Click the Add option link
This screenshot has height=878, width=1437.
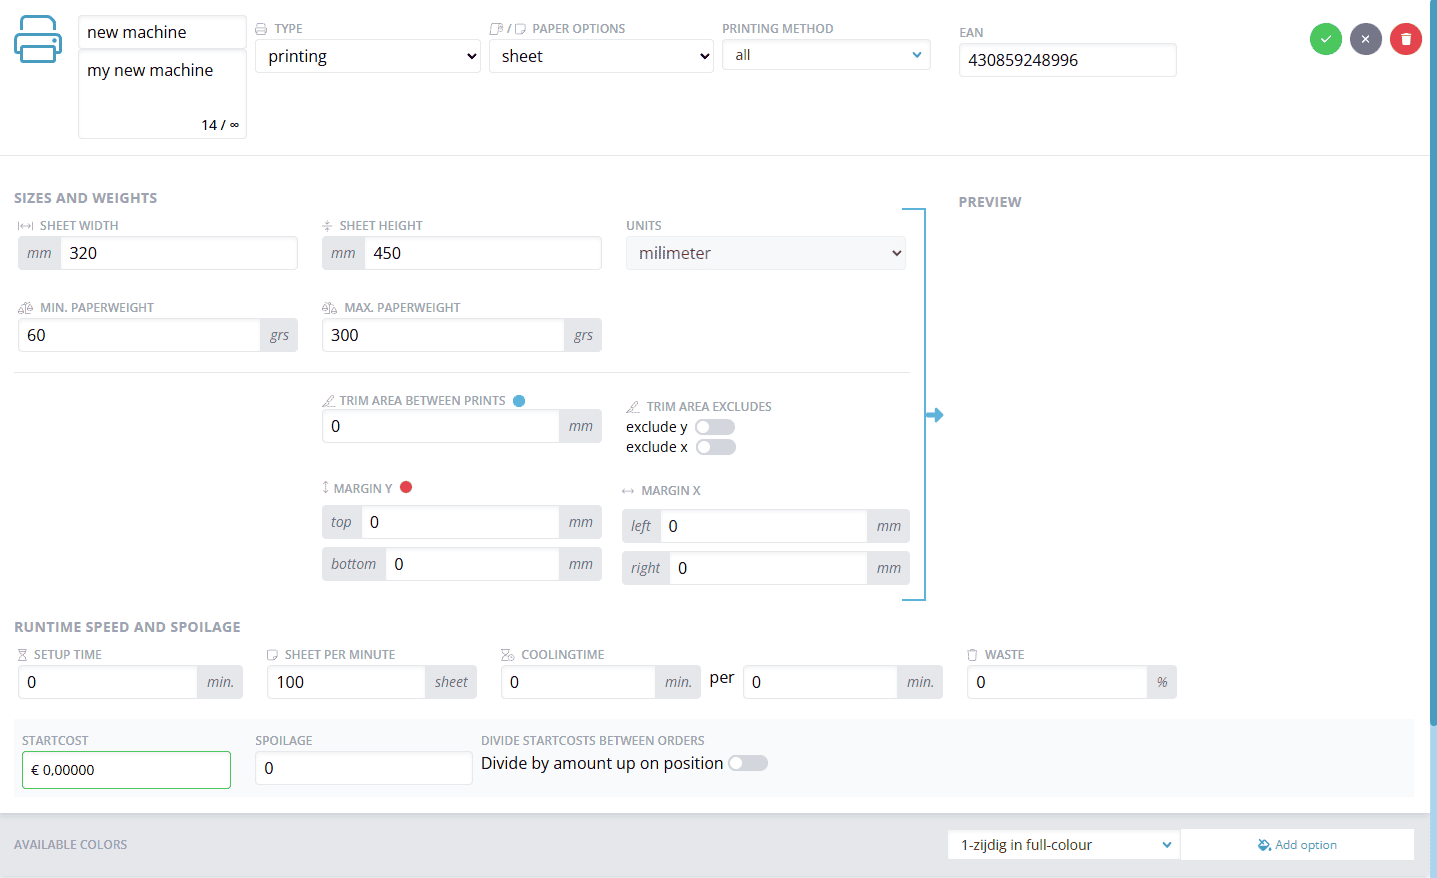1305,845
